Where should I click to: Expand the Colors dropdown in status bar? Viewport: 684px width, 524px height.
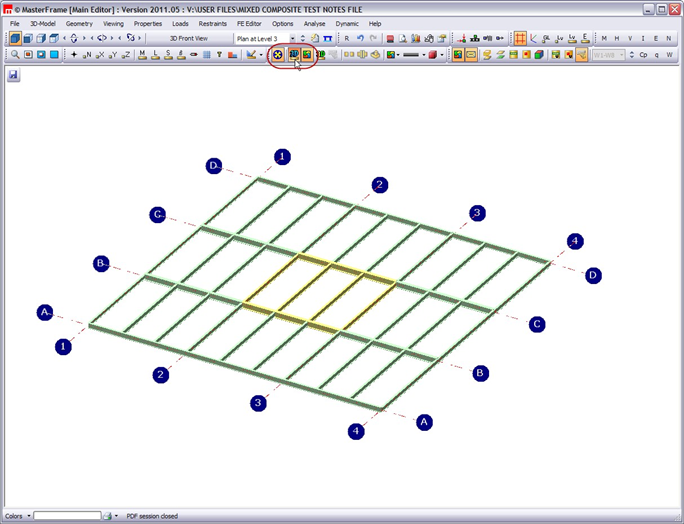point(29,516)
